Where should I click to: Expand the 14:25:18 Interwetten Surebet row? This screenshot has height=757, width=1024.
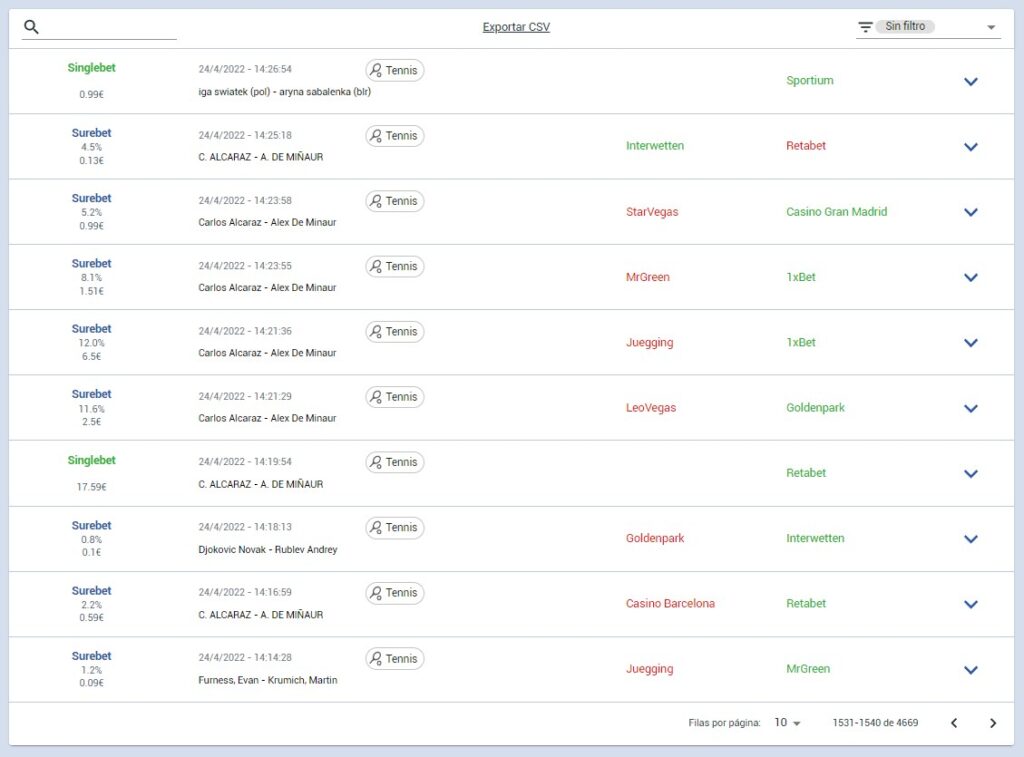click(970, 147)
